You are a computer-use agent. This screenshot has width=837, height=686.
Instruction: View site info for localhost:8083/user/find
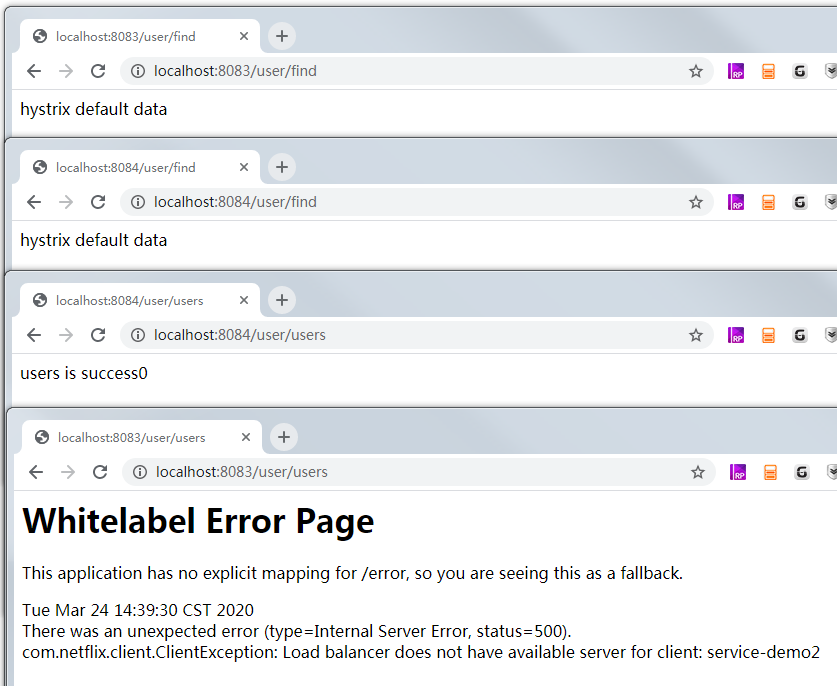click(x=138, y=71)
